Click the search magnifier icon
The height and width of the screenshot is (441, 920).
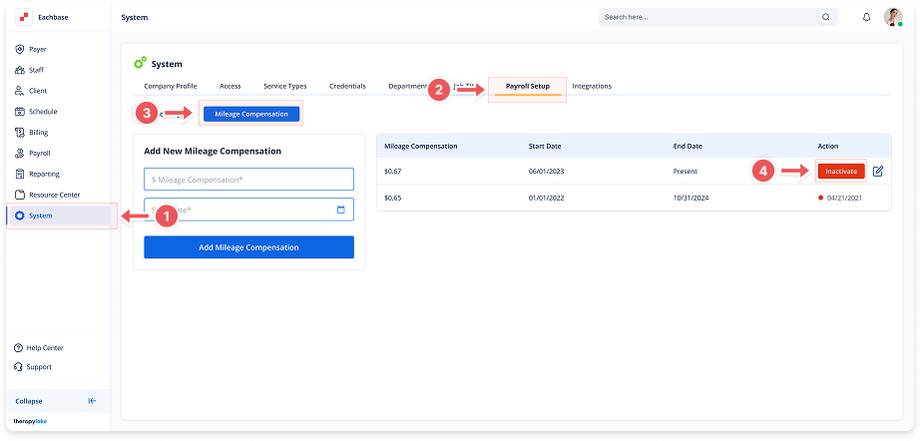click(826, 17)
